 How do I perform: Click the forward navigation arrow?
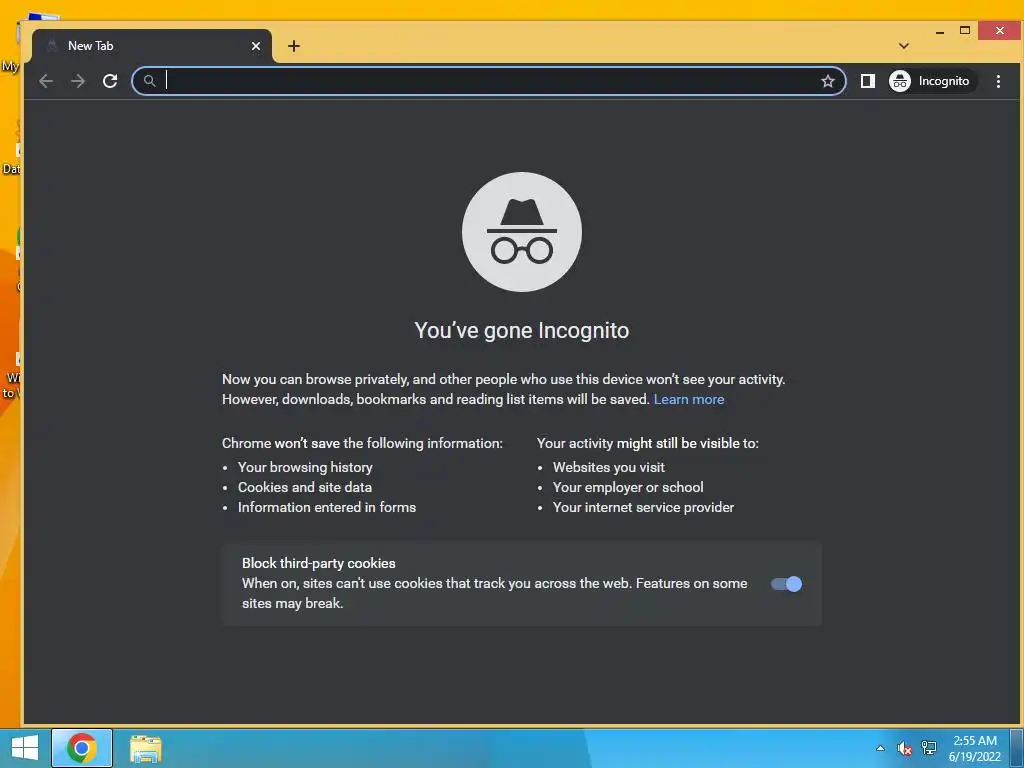[x=78, y=81]
